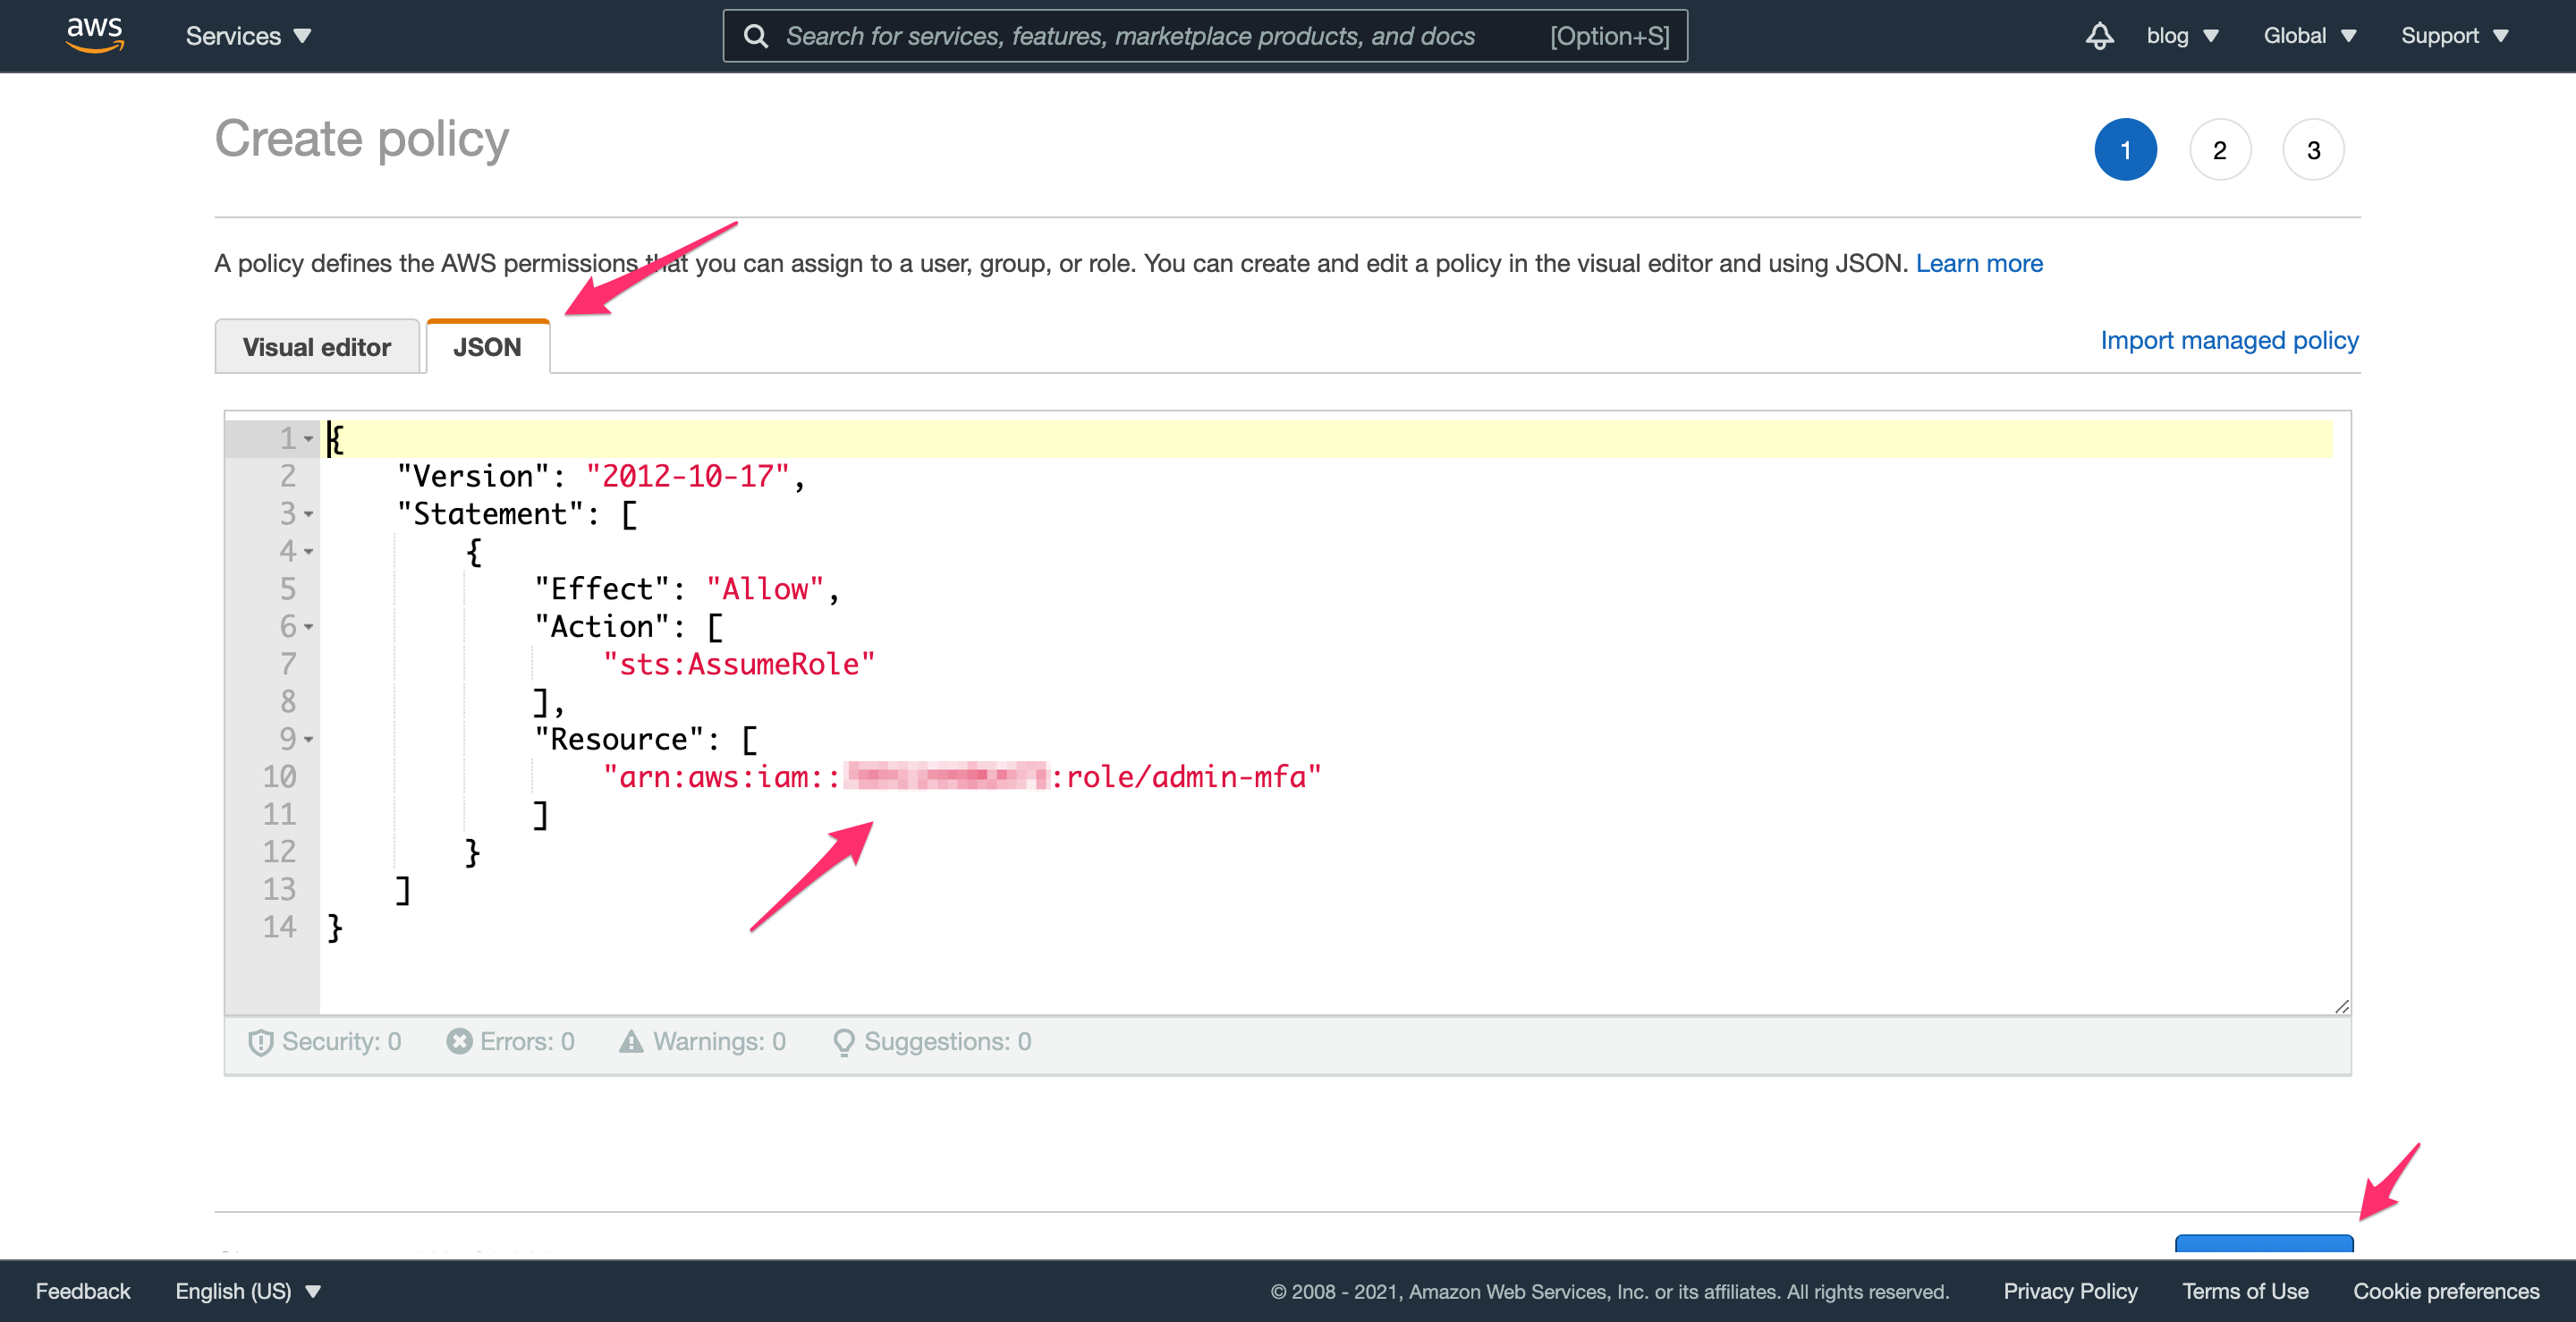Screen dimensions: 2576x1322
Task: Click the Errors: 0 status entry
Action: [510, 1042]
